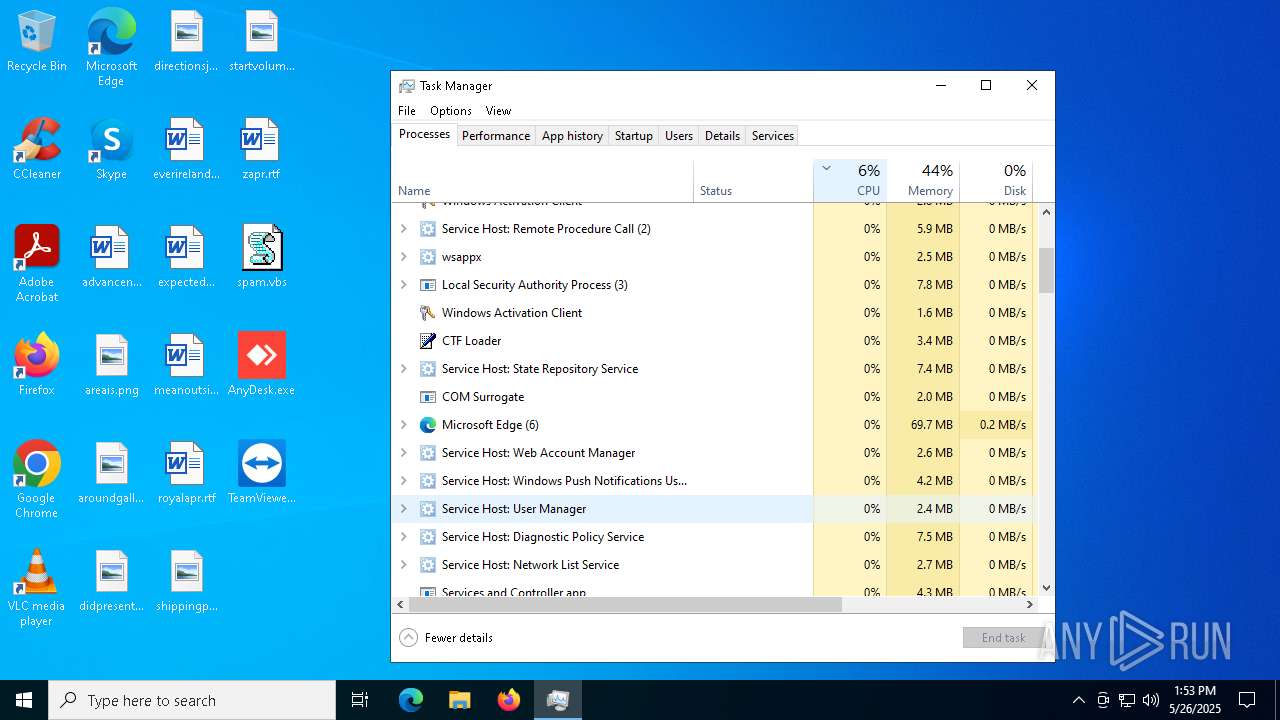Select Adobe Acrobat desktop icon

[x=37, y=264]
